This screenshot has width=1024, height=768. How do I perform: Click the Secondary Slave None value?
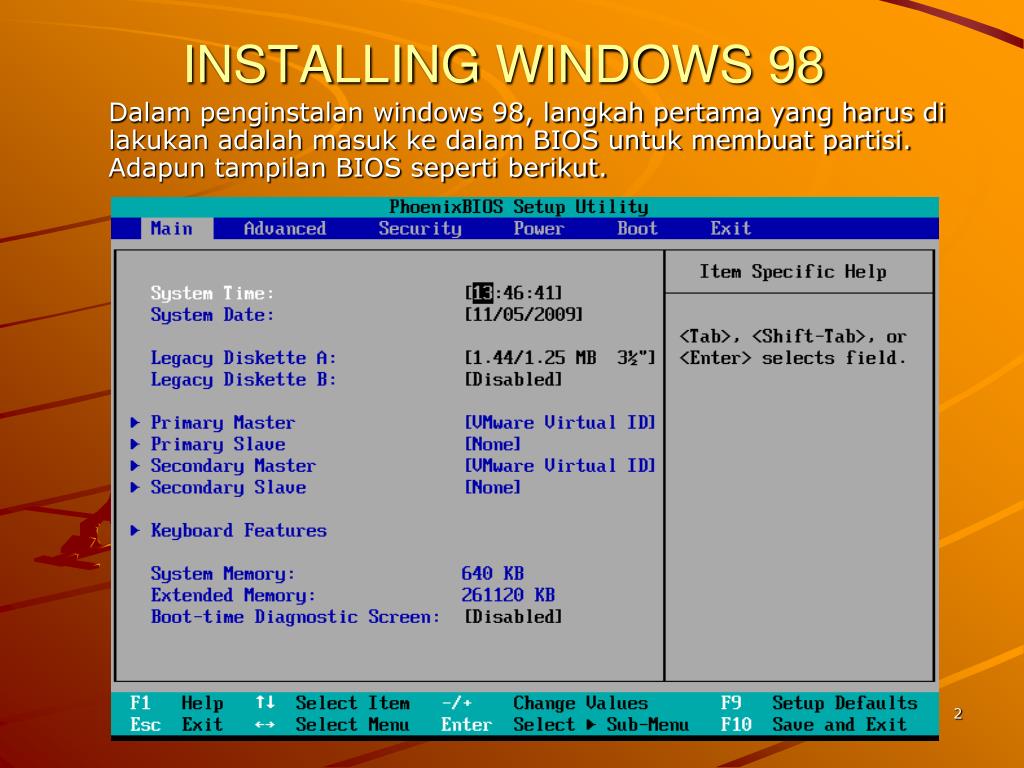click(x=493, y=487)
